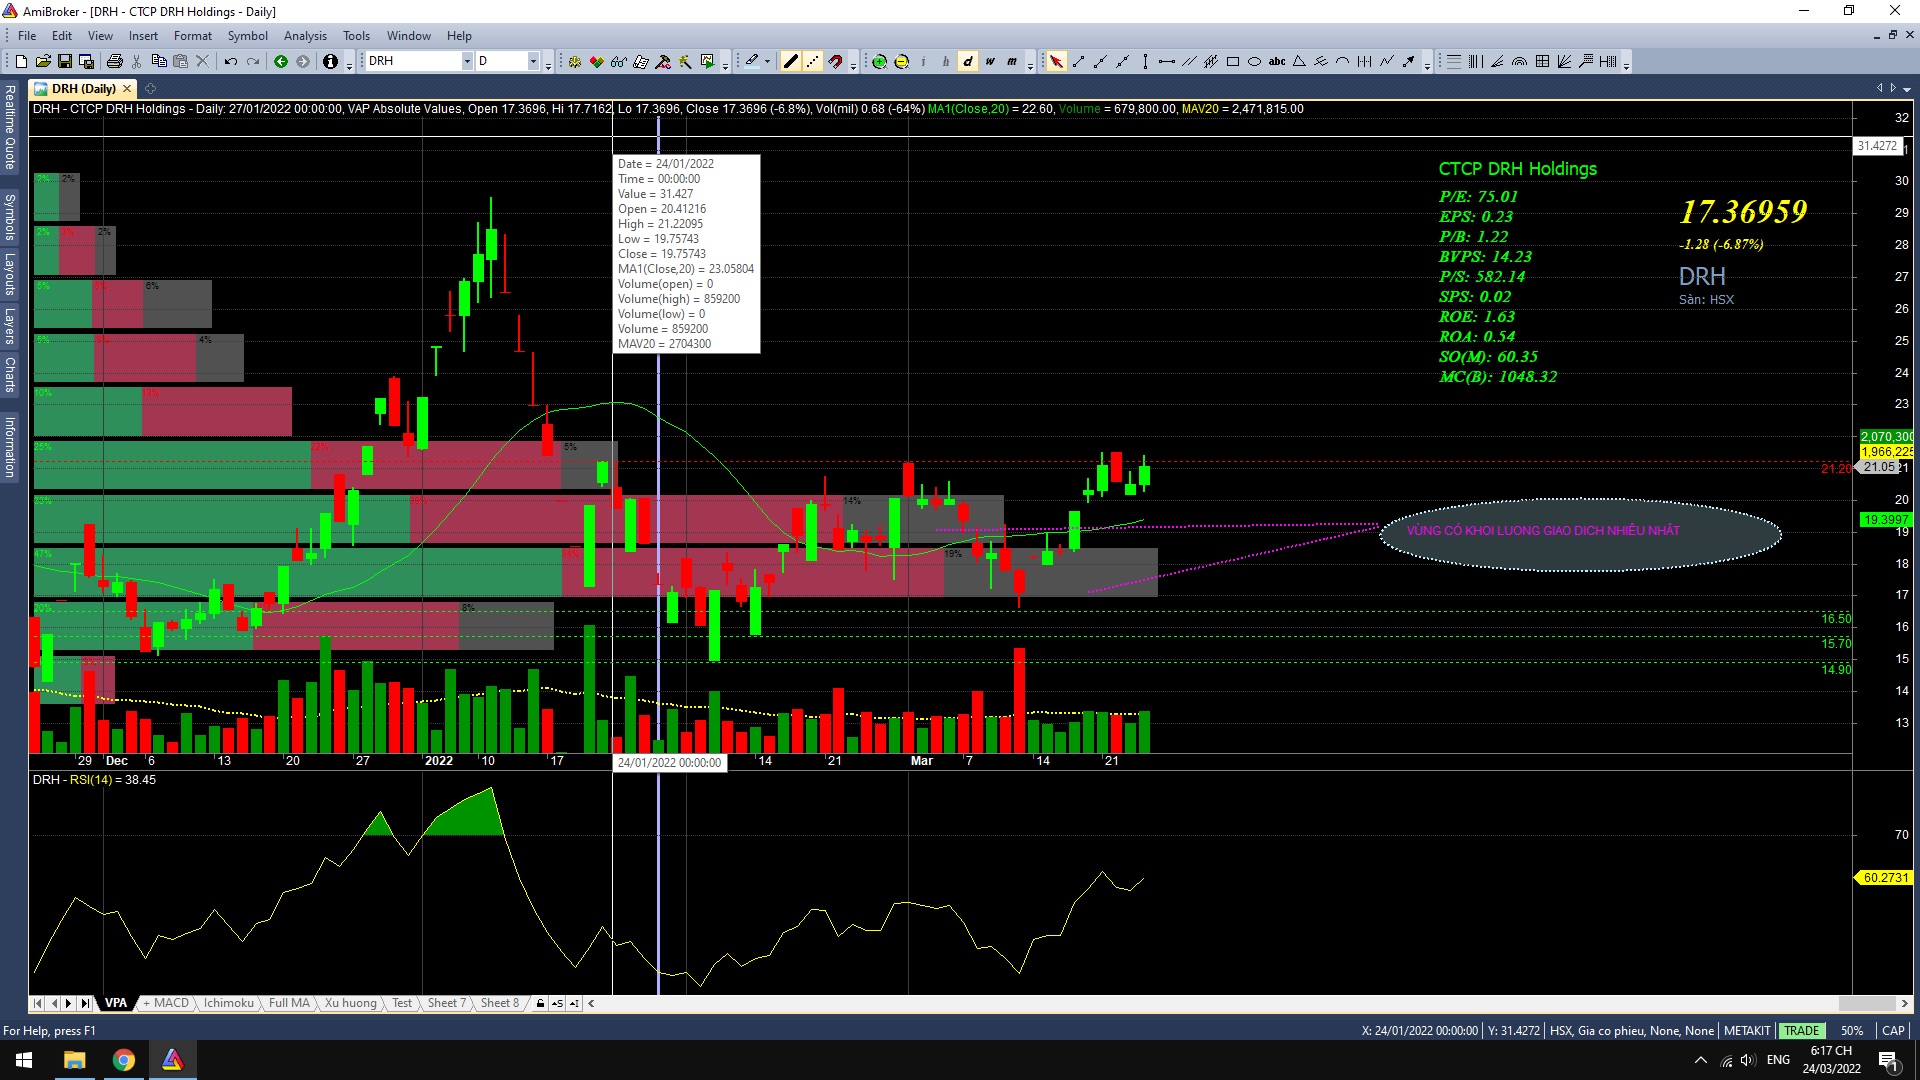
Task: Toggle the weekly interval 'w' button
Action: point(990,62)
